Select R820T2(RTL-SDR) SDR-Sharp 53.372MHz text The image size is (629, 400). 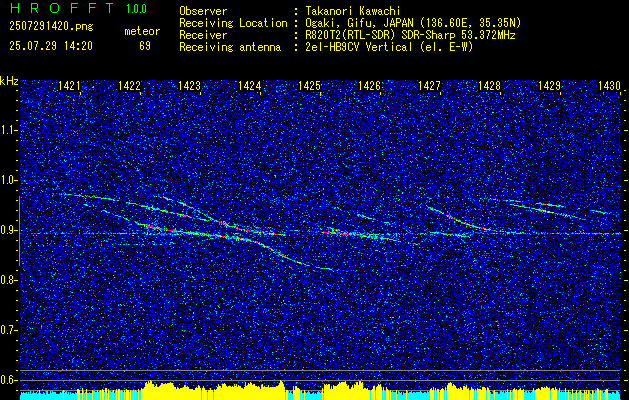click(x=410, y=35)
